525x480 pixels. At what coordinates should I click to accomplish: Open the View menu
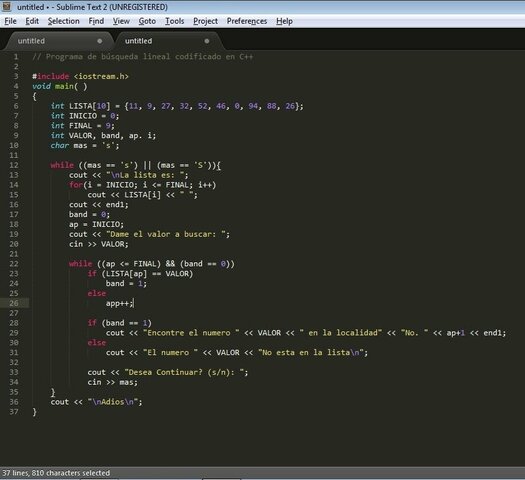point(121,21)
